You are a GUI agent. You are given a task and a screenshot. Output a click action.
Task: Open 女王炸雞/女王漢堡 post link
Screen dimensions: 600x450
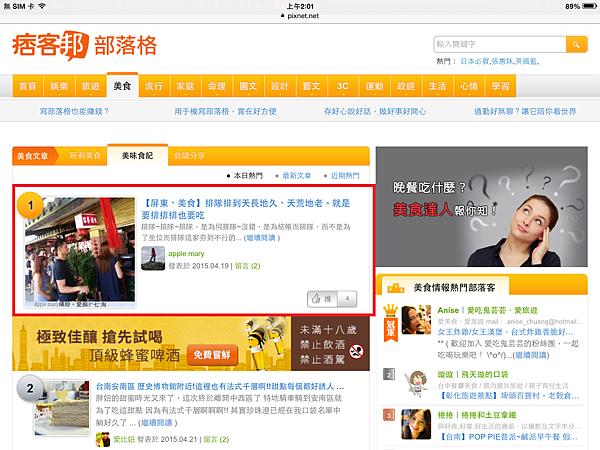[x=505, y=332]
